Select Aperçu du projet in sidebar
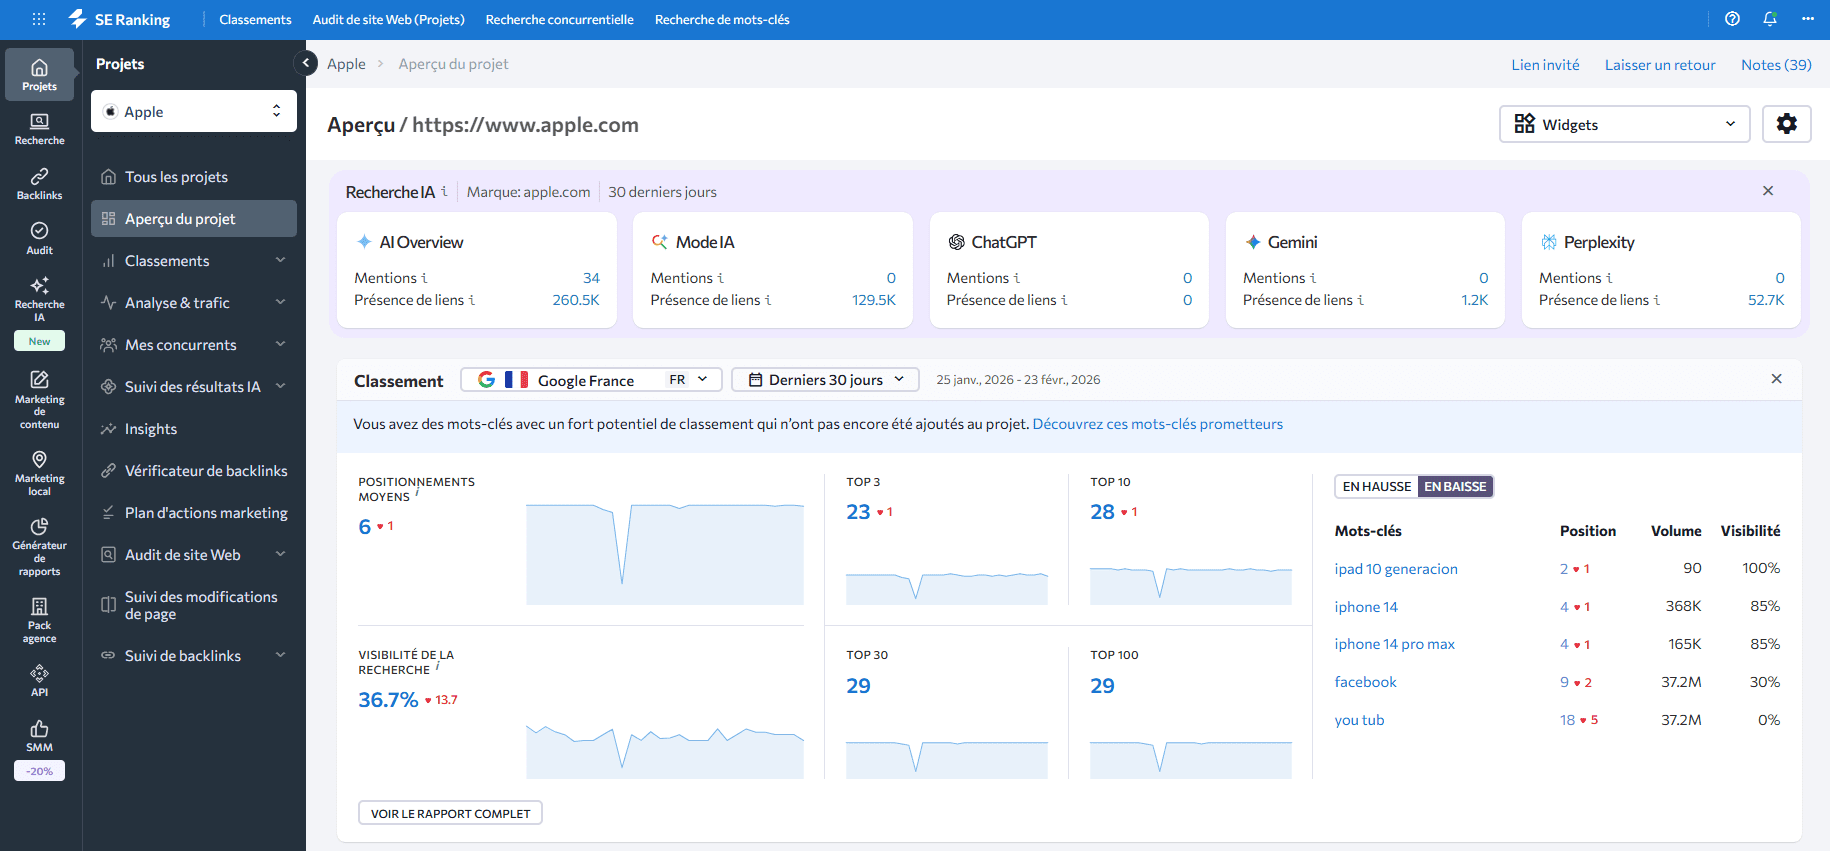 pos(194,219)
